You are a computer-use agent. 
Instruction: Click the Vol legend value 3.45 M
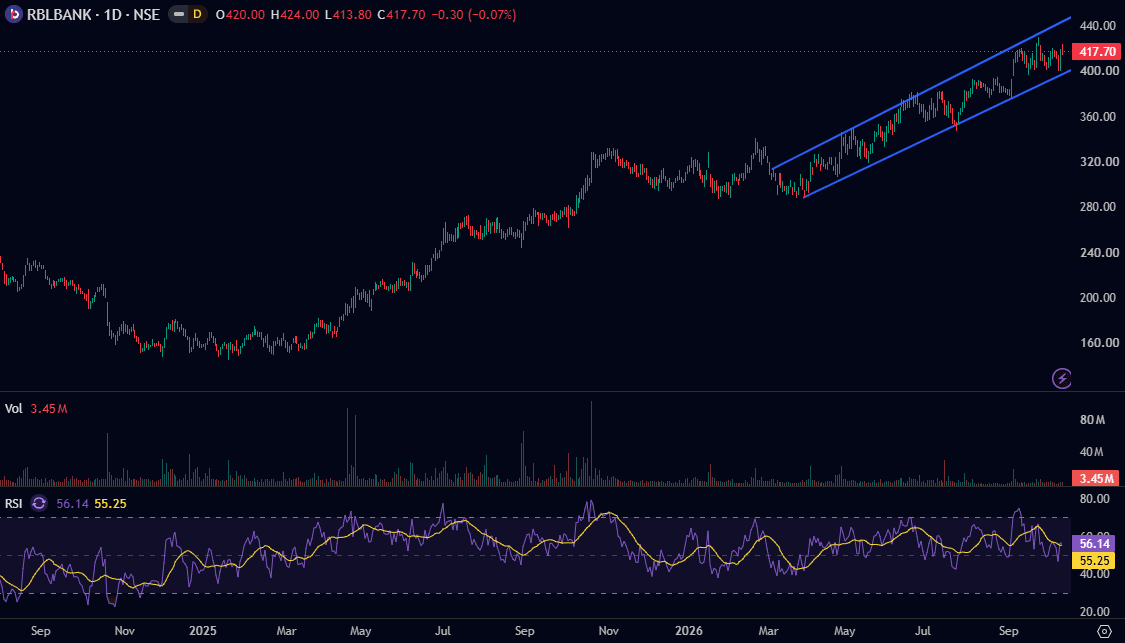coord(49,408)
